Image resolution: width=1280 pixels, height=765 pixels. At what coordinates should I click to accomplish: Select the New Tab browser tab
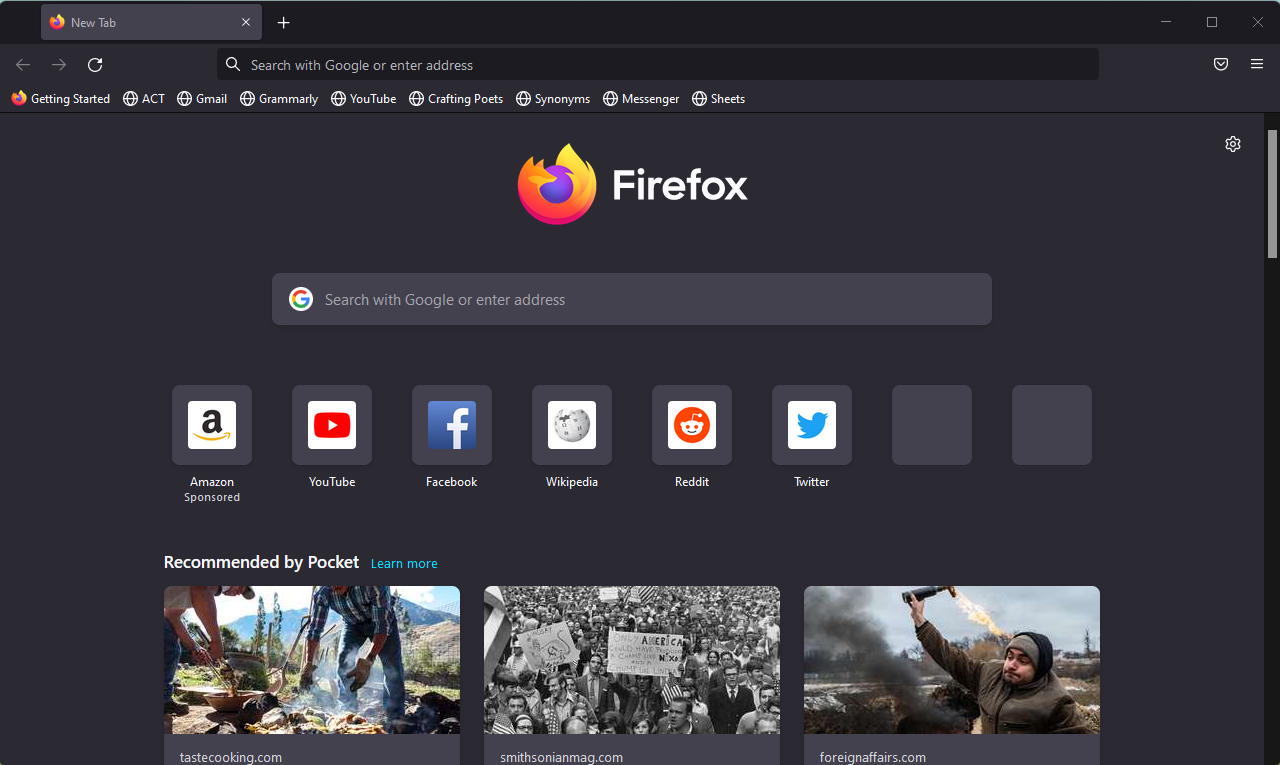140,22
